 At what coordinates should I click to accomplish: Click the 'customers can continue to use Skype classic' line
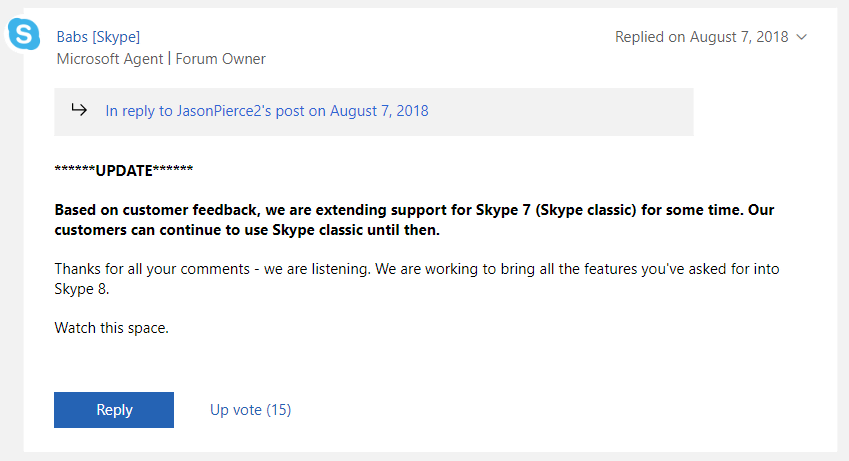tap(247, 230)
